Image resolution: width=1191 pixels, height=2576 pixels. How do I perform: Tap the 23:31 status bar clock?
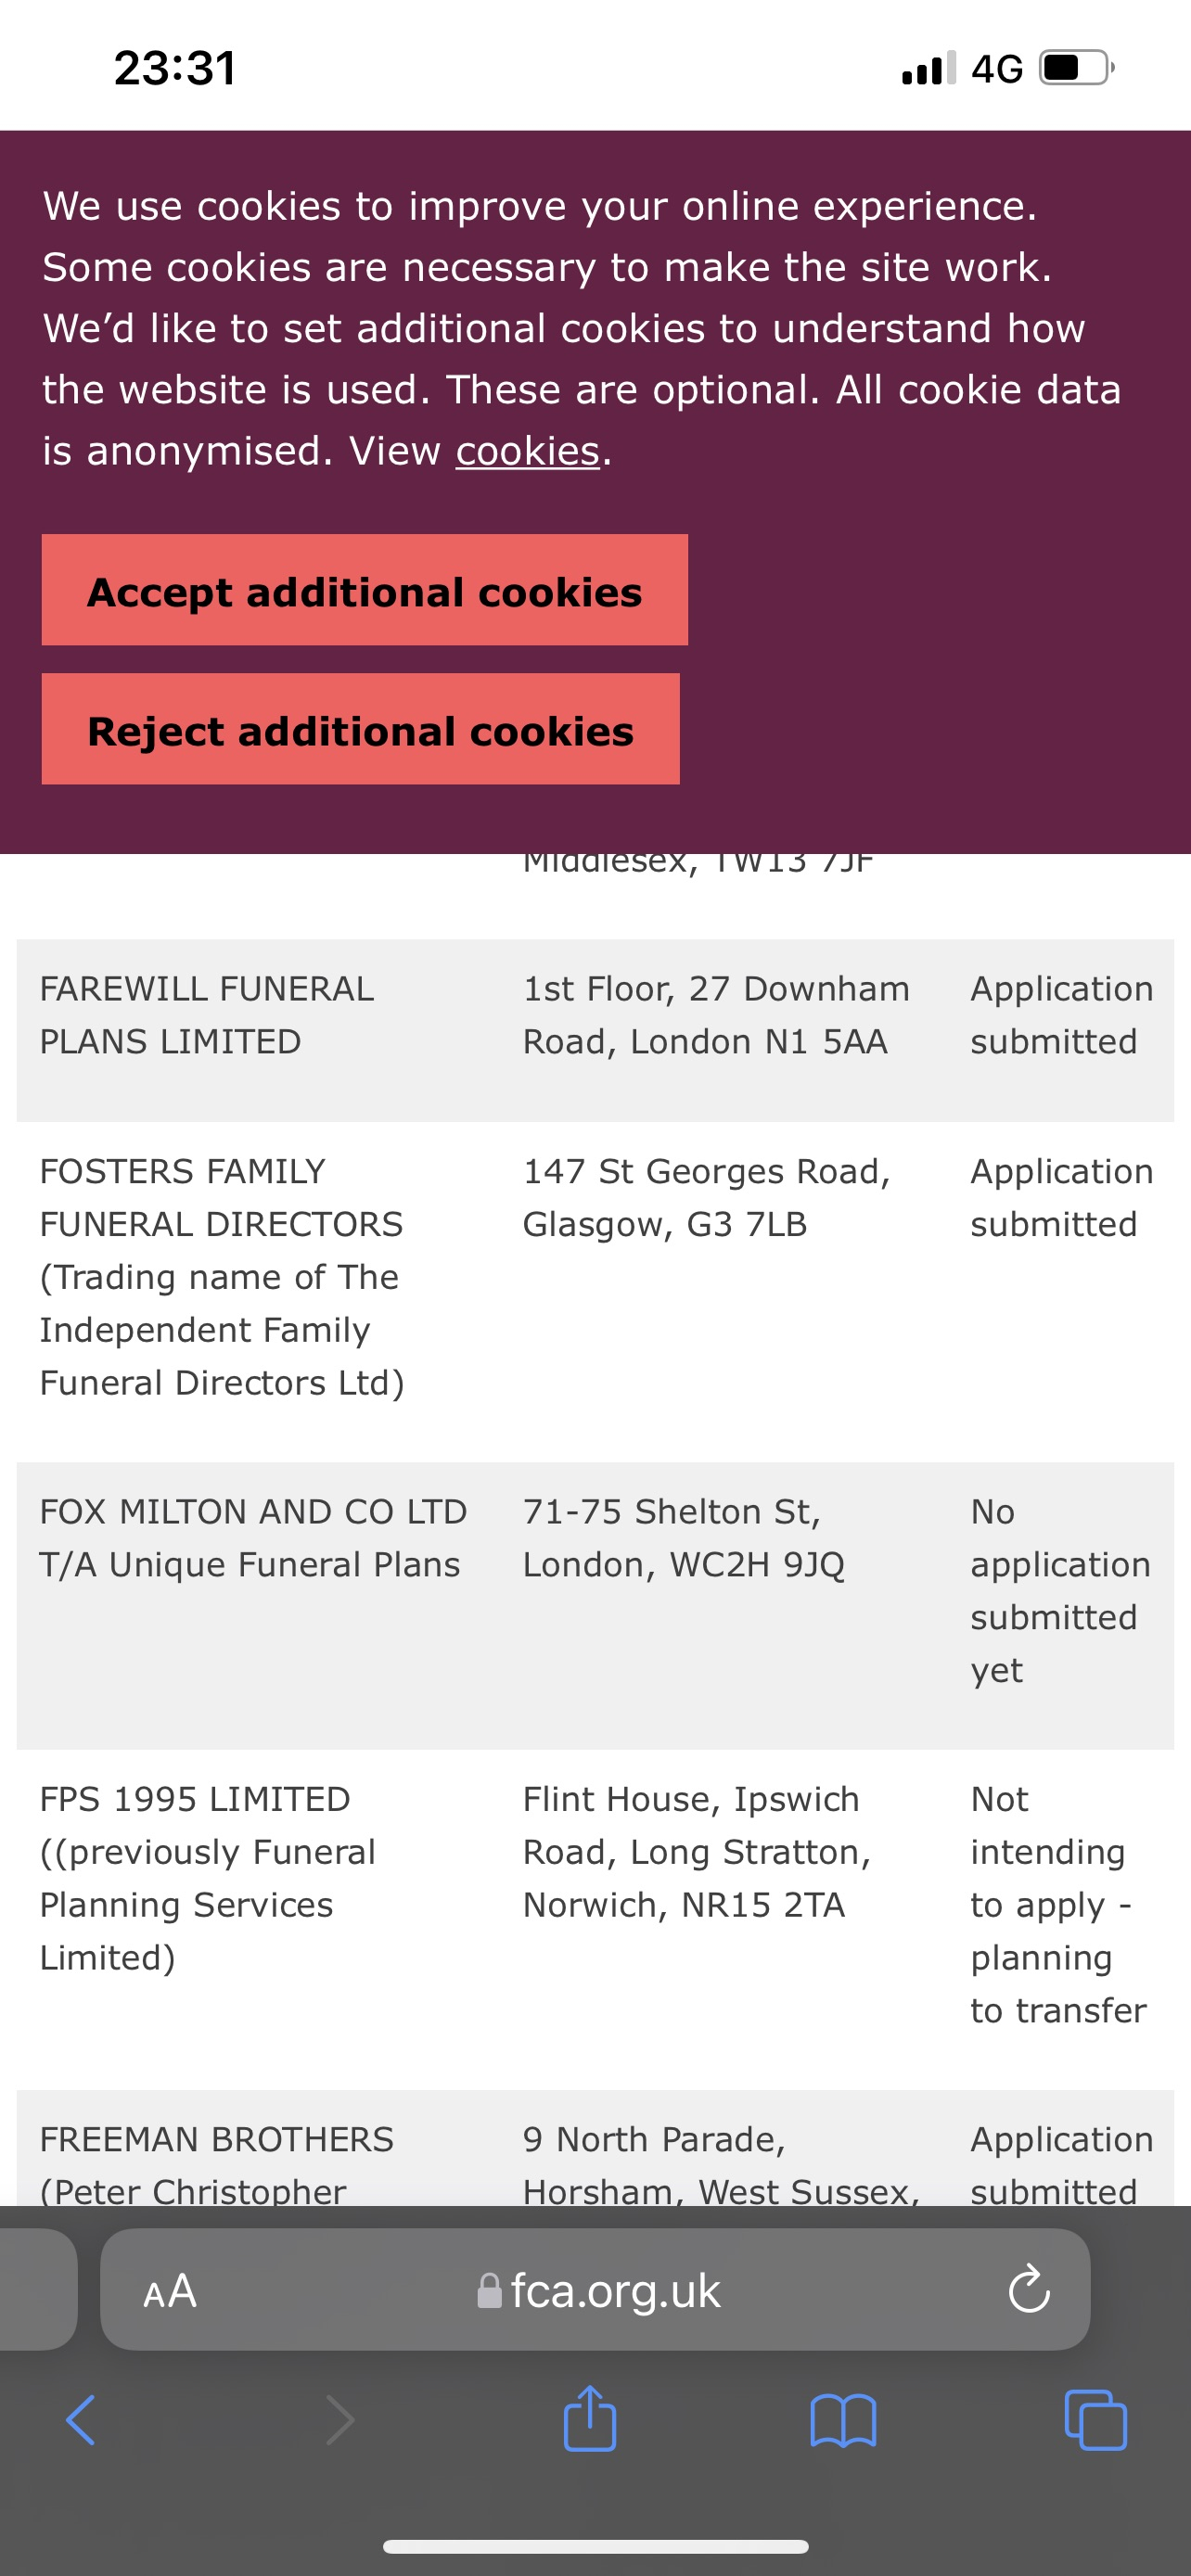[x=175, y=68]
